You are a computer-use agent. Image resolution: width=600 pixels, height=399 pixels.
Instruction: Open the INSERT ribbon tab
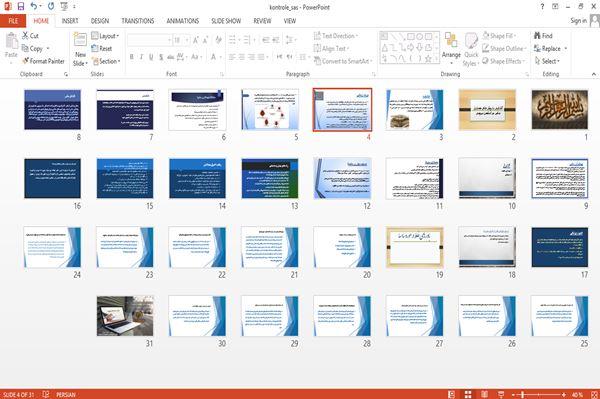[x=70, y=21]
